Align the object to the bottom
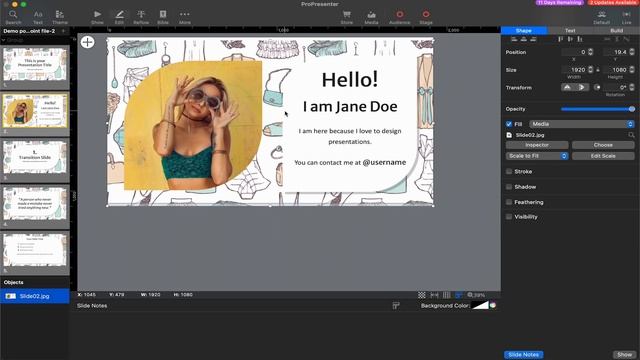Viewport: 640px width, 360px height. click(580, 39)
